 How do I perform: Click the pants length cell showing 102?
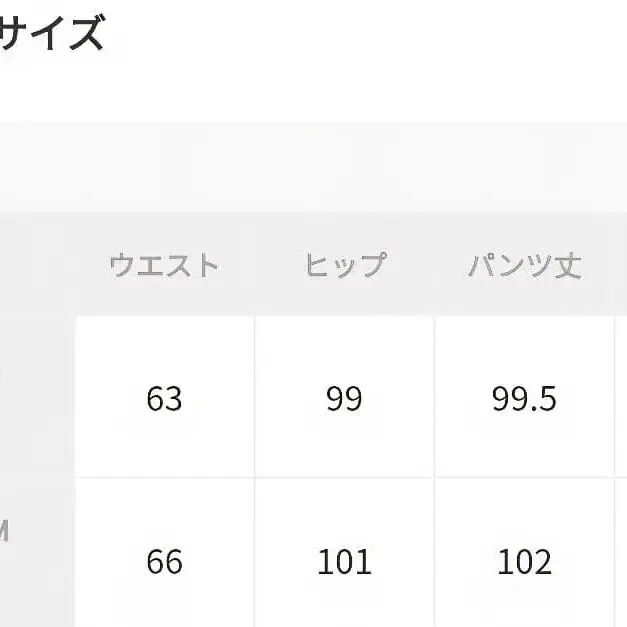[524, 562]
